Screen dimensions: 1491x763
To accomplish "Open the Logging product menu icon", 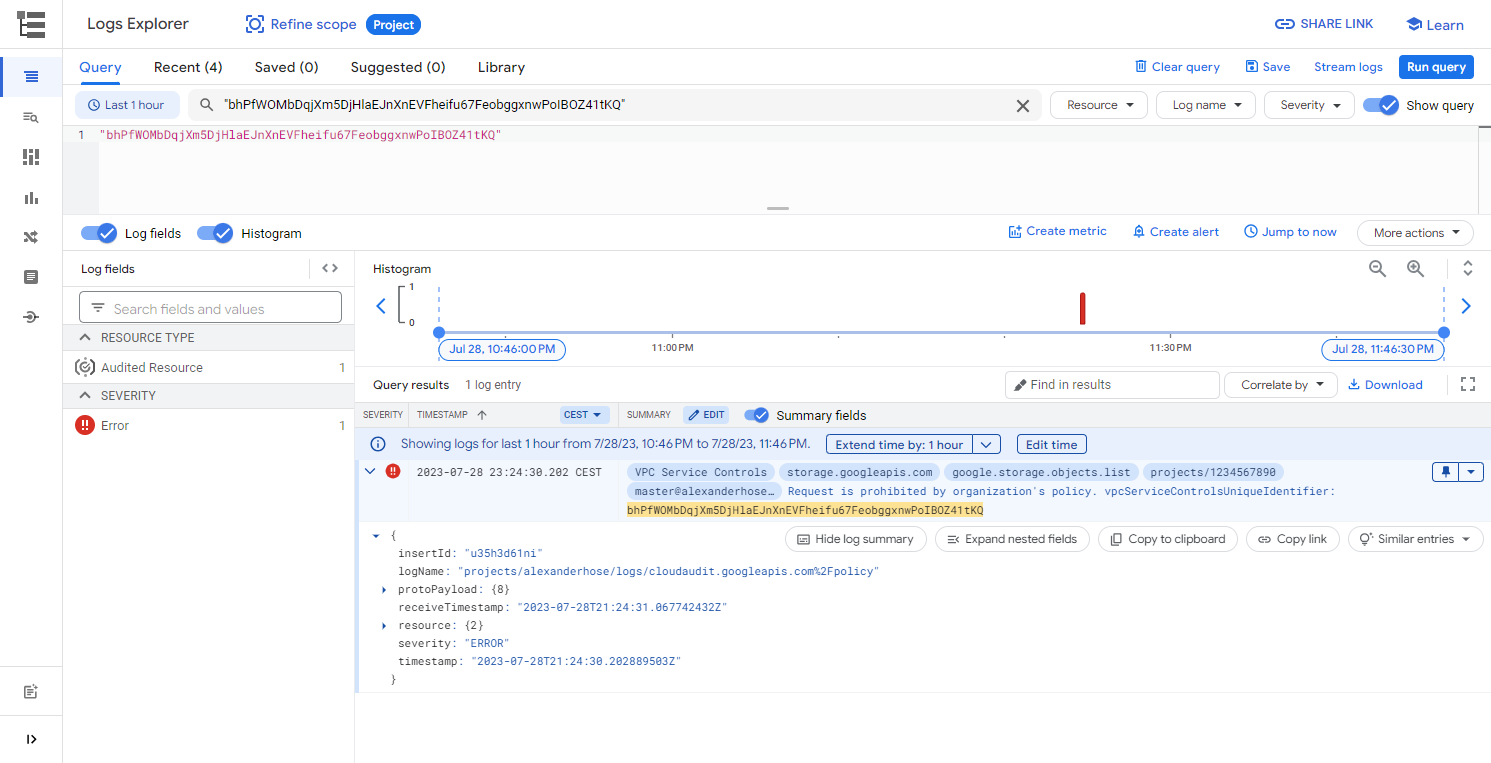I will [31, 24].
